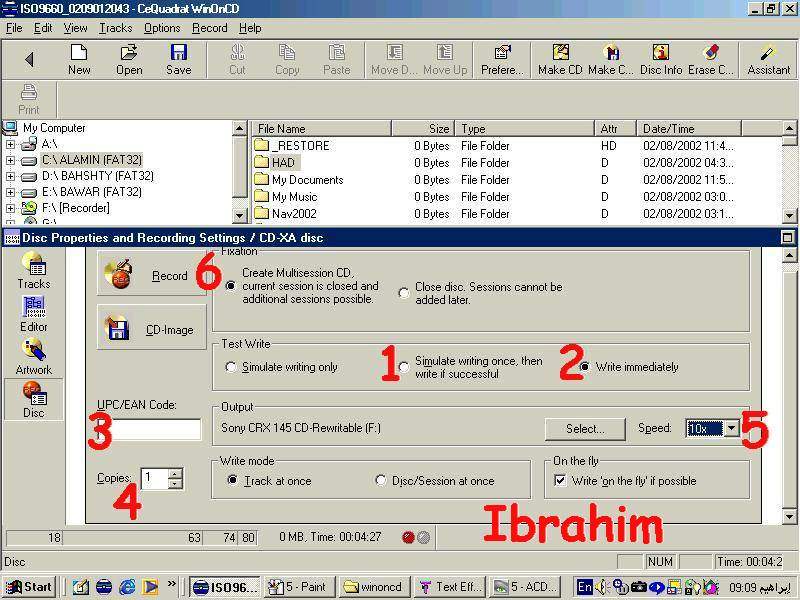Click the Move Up toolbar icon
The image size is (800, 600).
[x=444, y=53]
